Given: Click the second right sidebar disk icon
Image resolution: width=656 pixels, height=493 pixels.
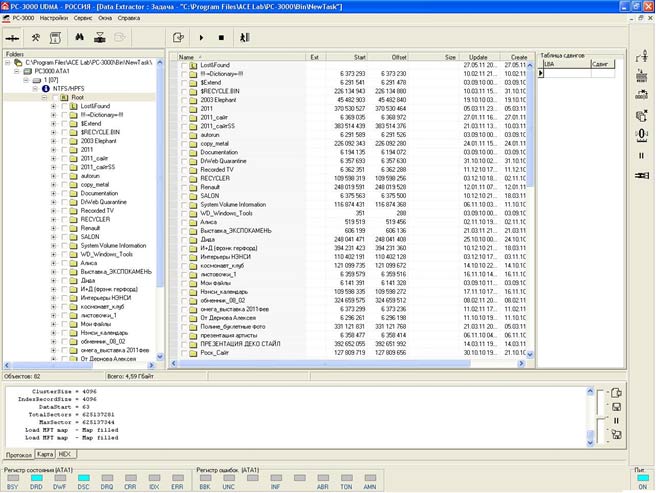Looking at the screenshot, I should click(x=641, y=75).
